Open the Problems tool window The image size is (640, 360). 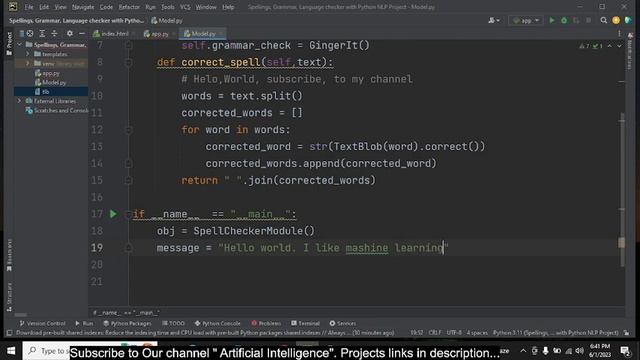tap(266, 323)
